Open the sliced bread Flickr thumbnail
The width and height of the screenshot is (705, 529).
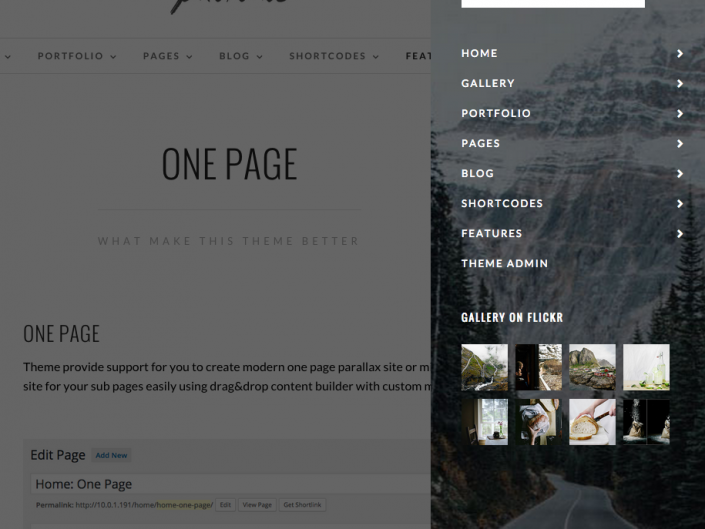592,422
